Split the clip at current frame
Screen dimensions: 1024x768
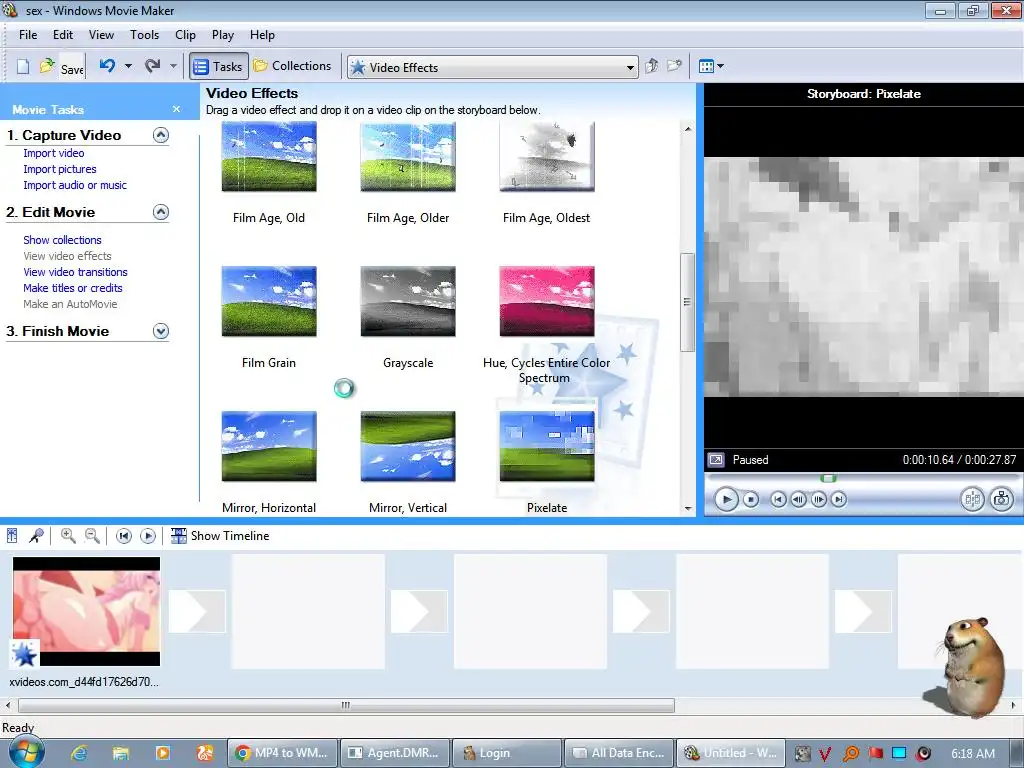[972, 500]
